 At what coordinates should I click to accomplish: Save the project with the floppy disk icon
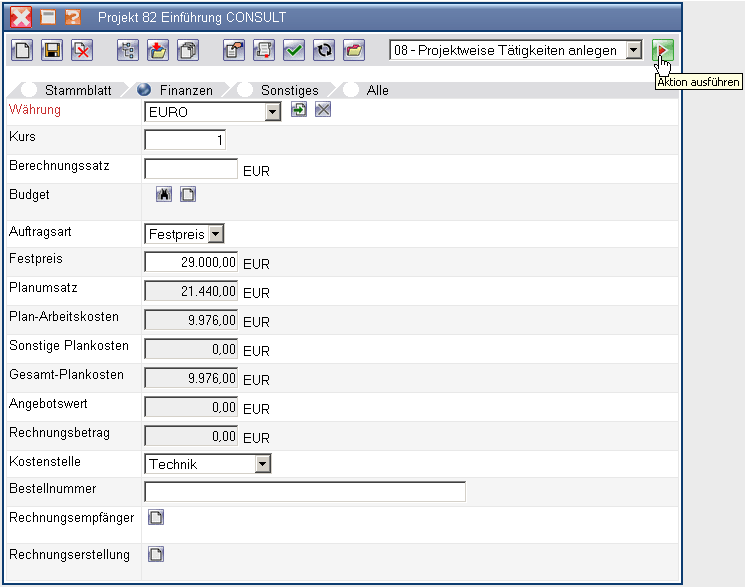[53, 50]
